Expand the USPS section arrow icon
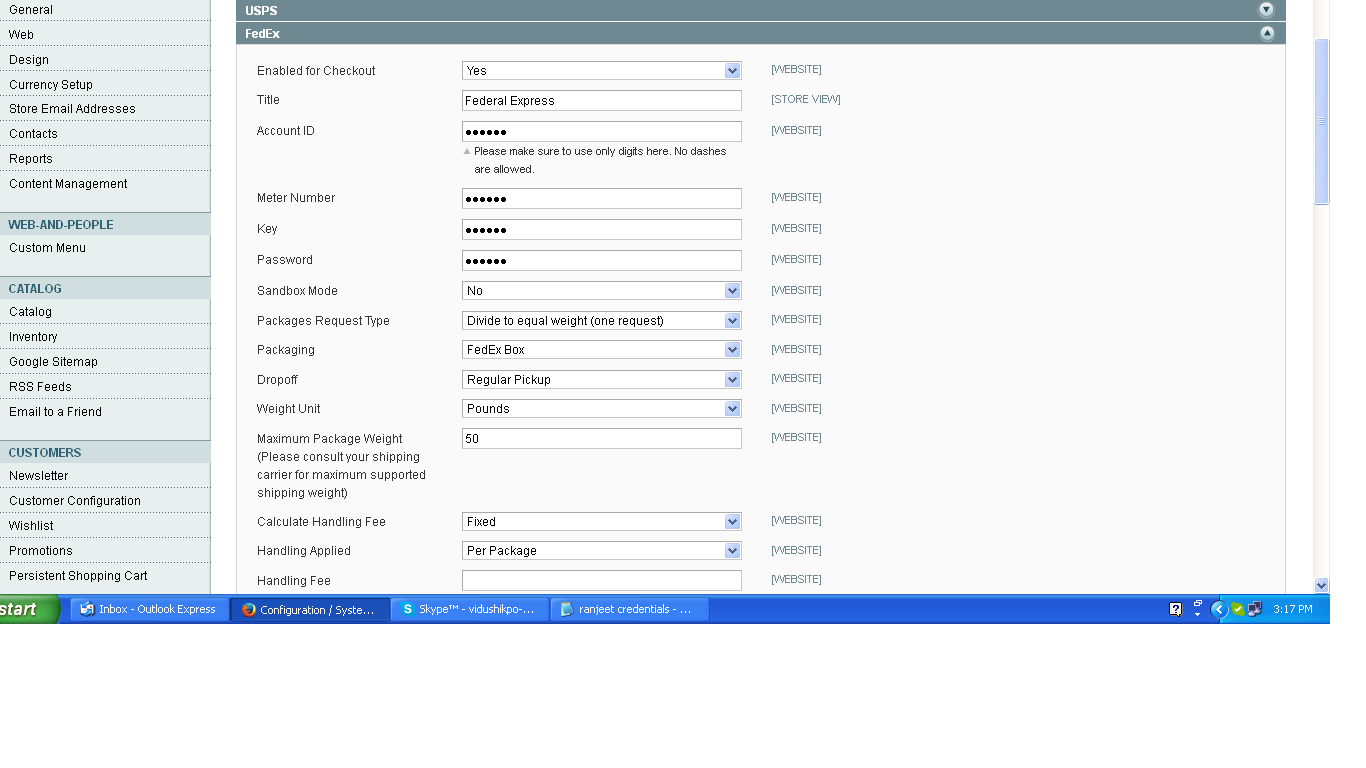This screenshot has width=1366, height=768. coord(1266,10)
